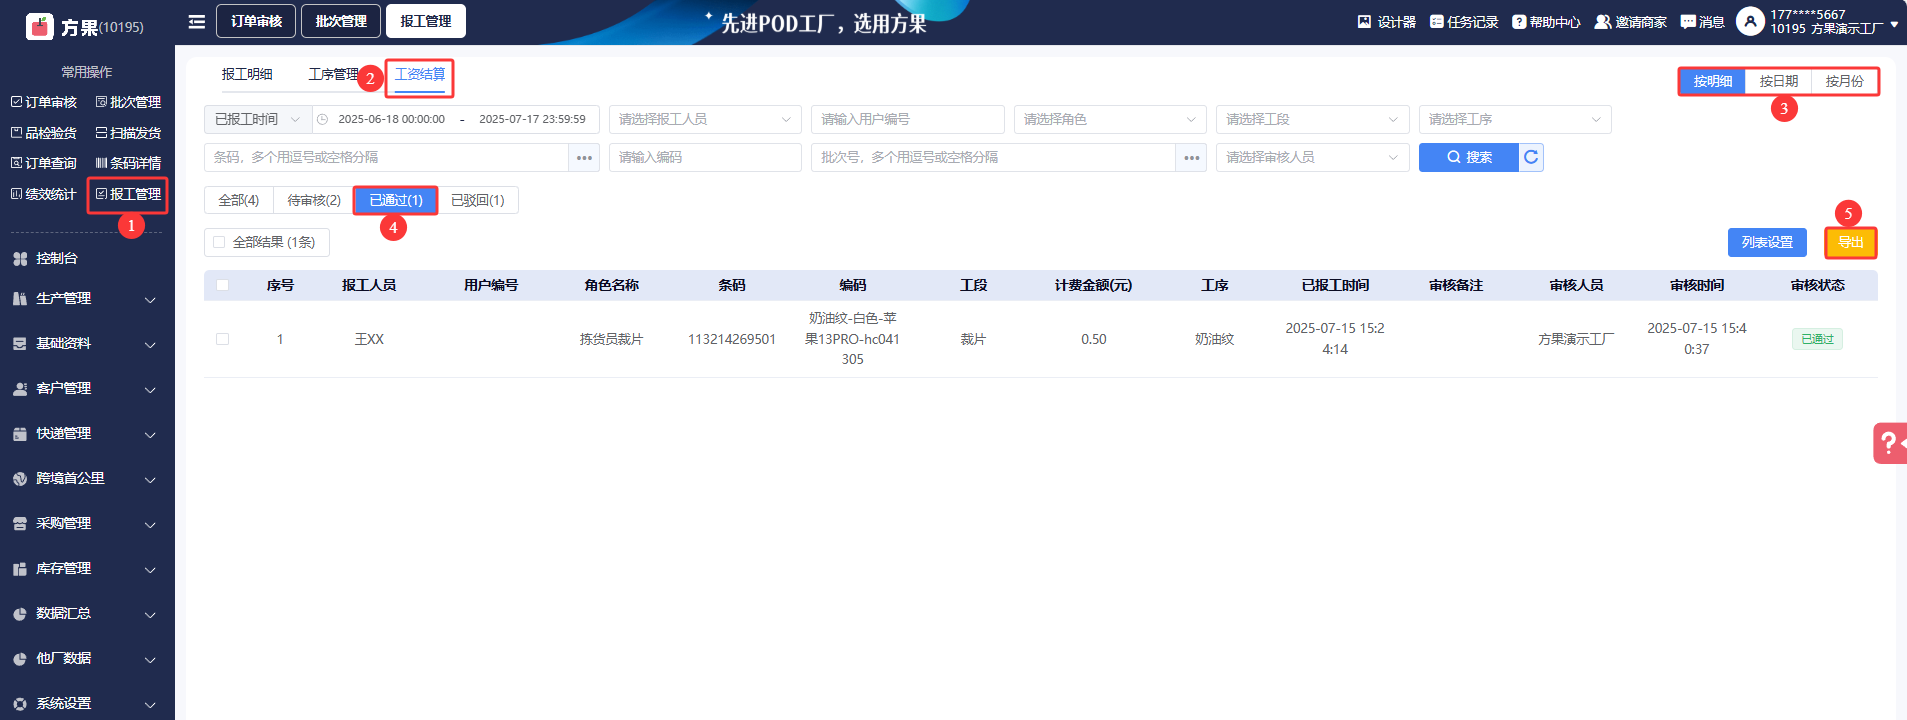The height and width of the screenshot is (720, 1907).
Task: Open the 已报工时间 time-type dropdown
Action: (x=258, y=119)
